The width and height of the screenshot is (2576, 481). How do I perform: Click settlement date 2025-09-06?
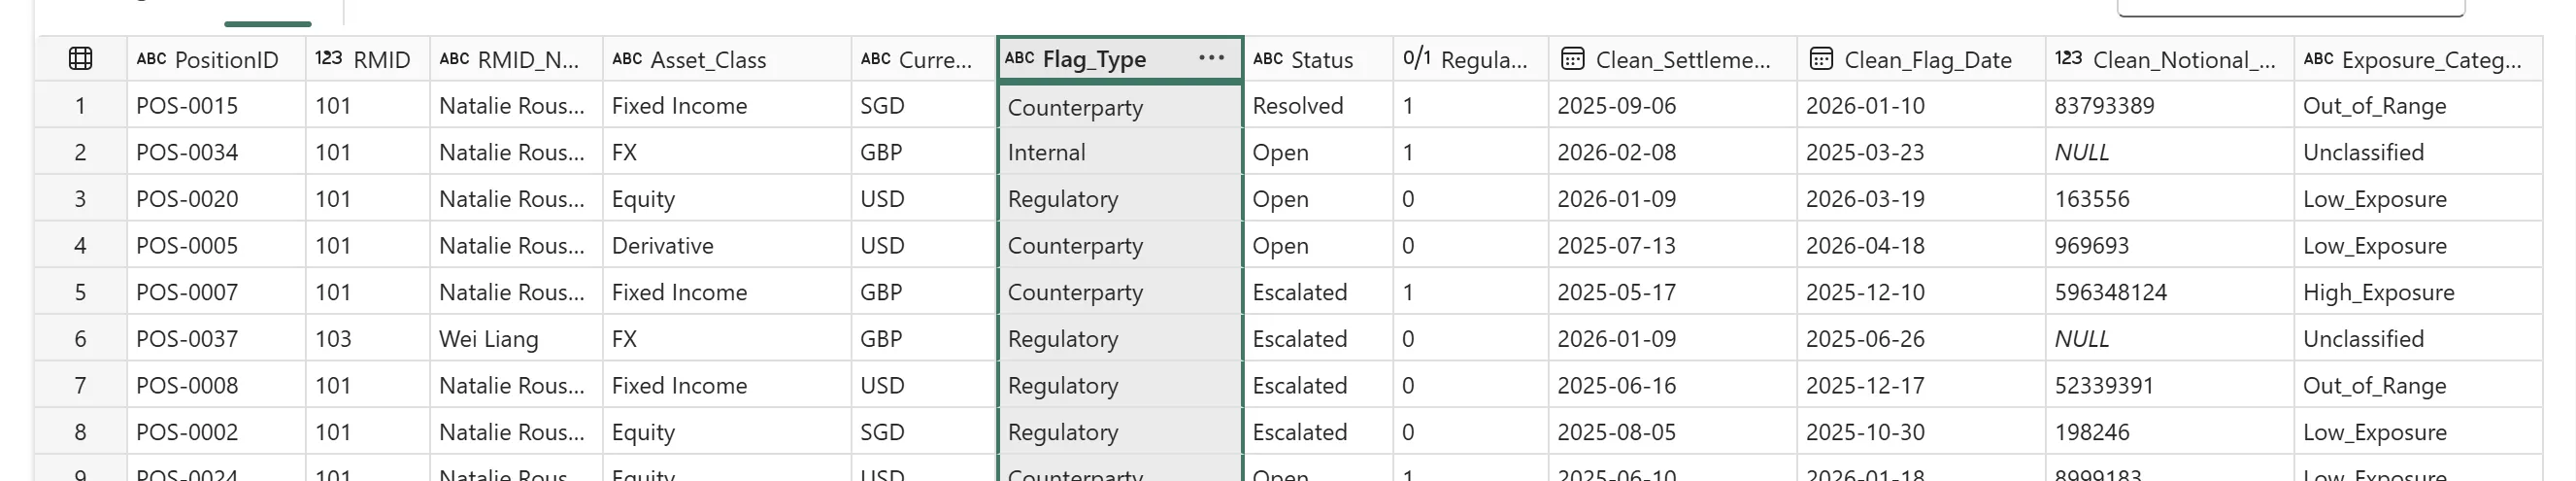pyautogui.click(x=1672, y=105)
